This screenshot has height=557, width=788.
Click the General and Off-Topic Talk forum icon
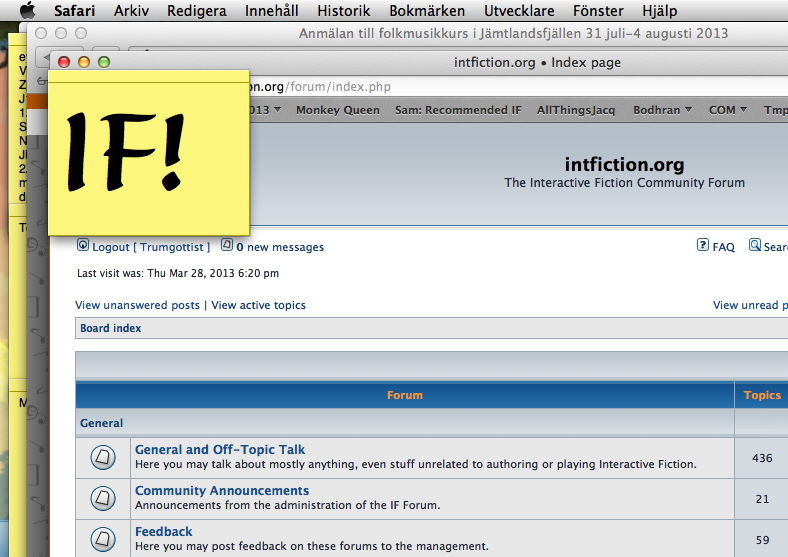(x=103, y=458)
